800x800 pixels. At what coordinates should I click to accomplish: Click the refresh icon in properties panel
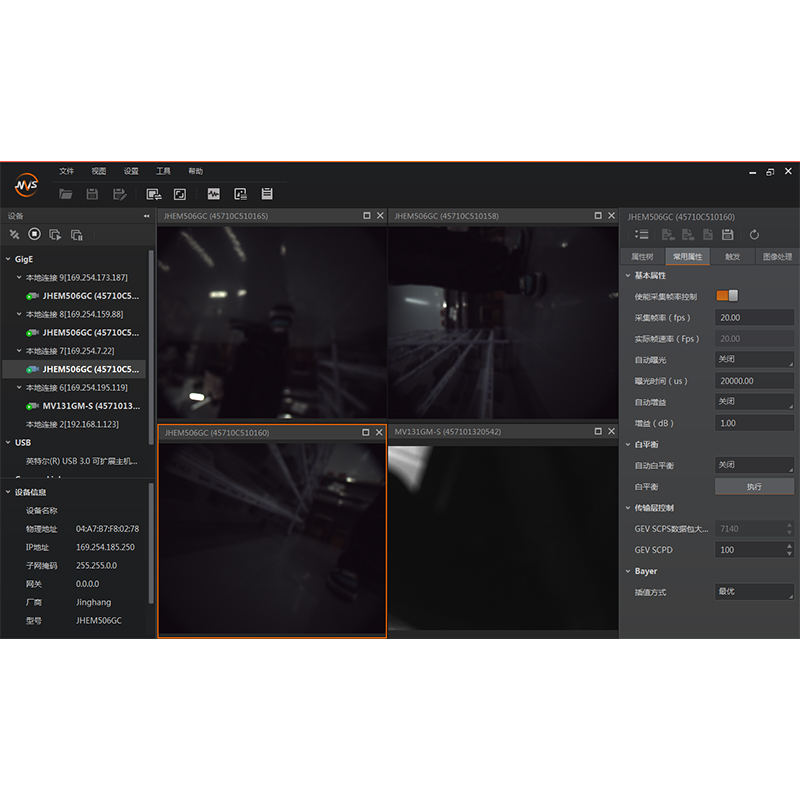[754, 234]
